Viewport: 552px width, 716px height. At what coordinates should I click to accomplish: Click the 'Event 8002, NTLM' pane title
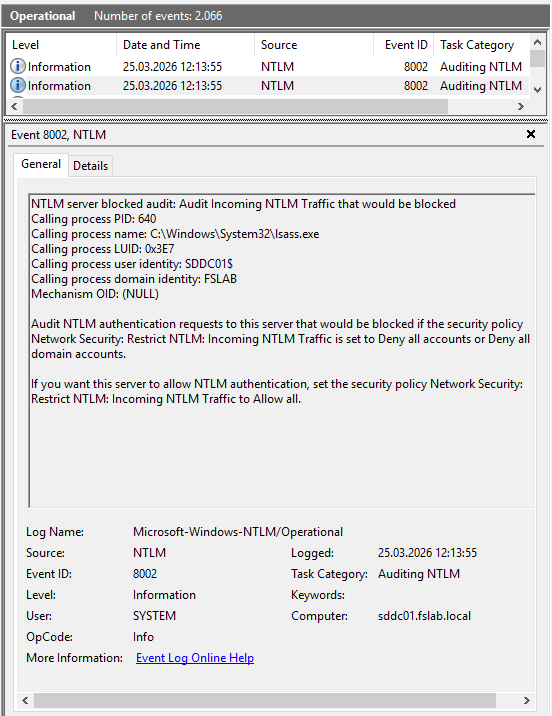tap(59, 135)
